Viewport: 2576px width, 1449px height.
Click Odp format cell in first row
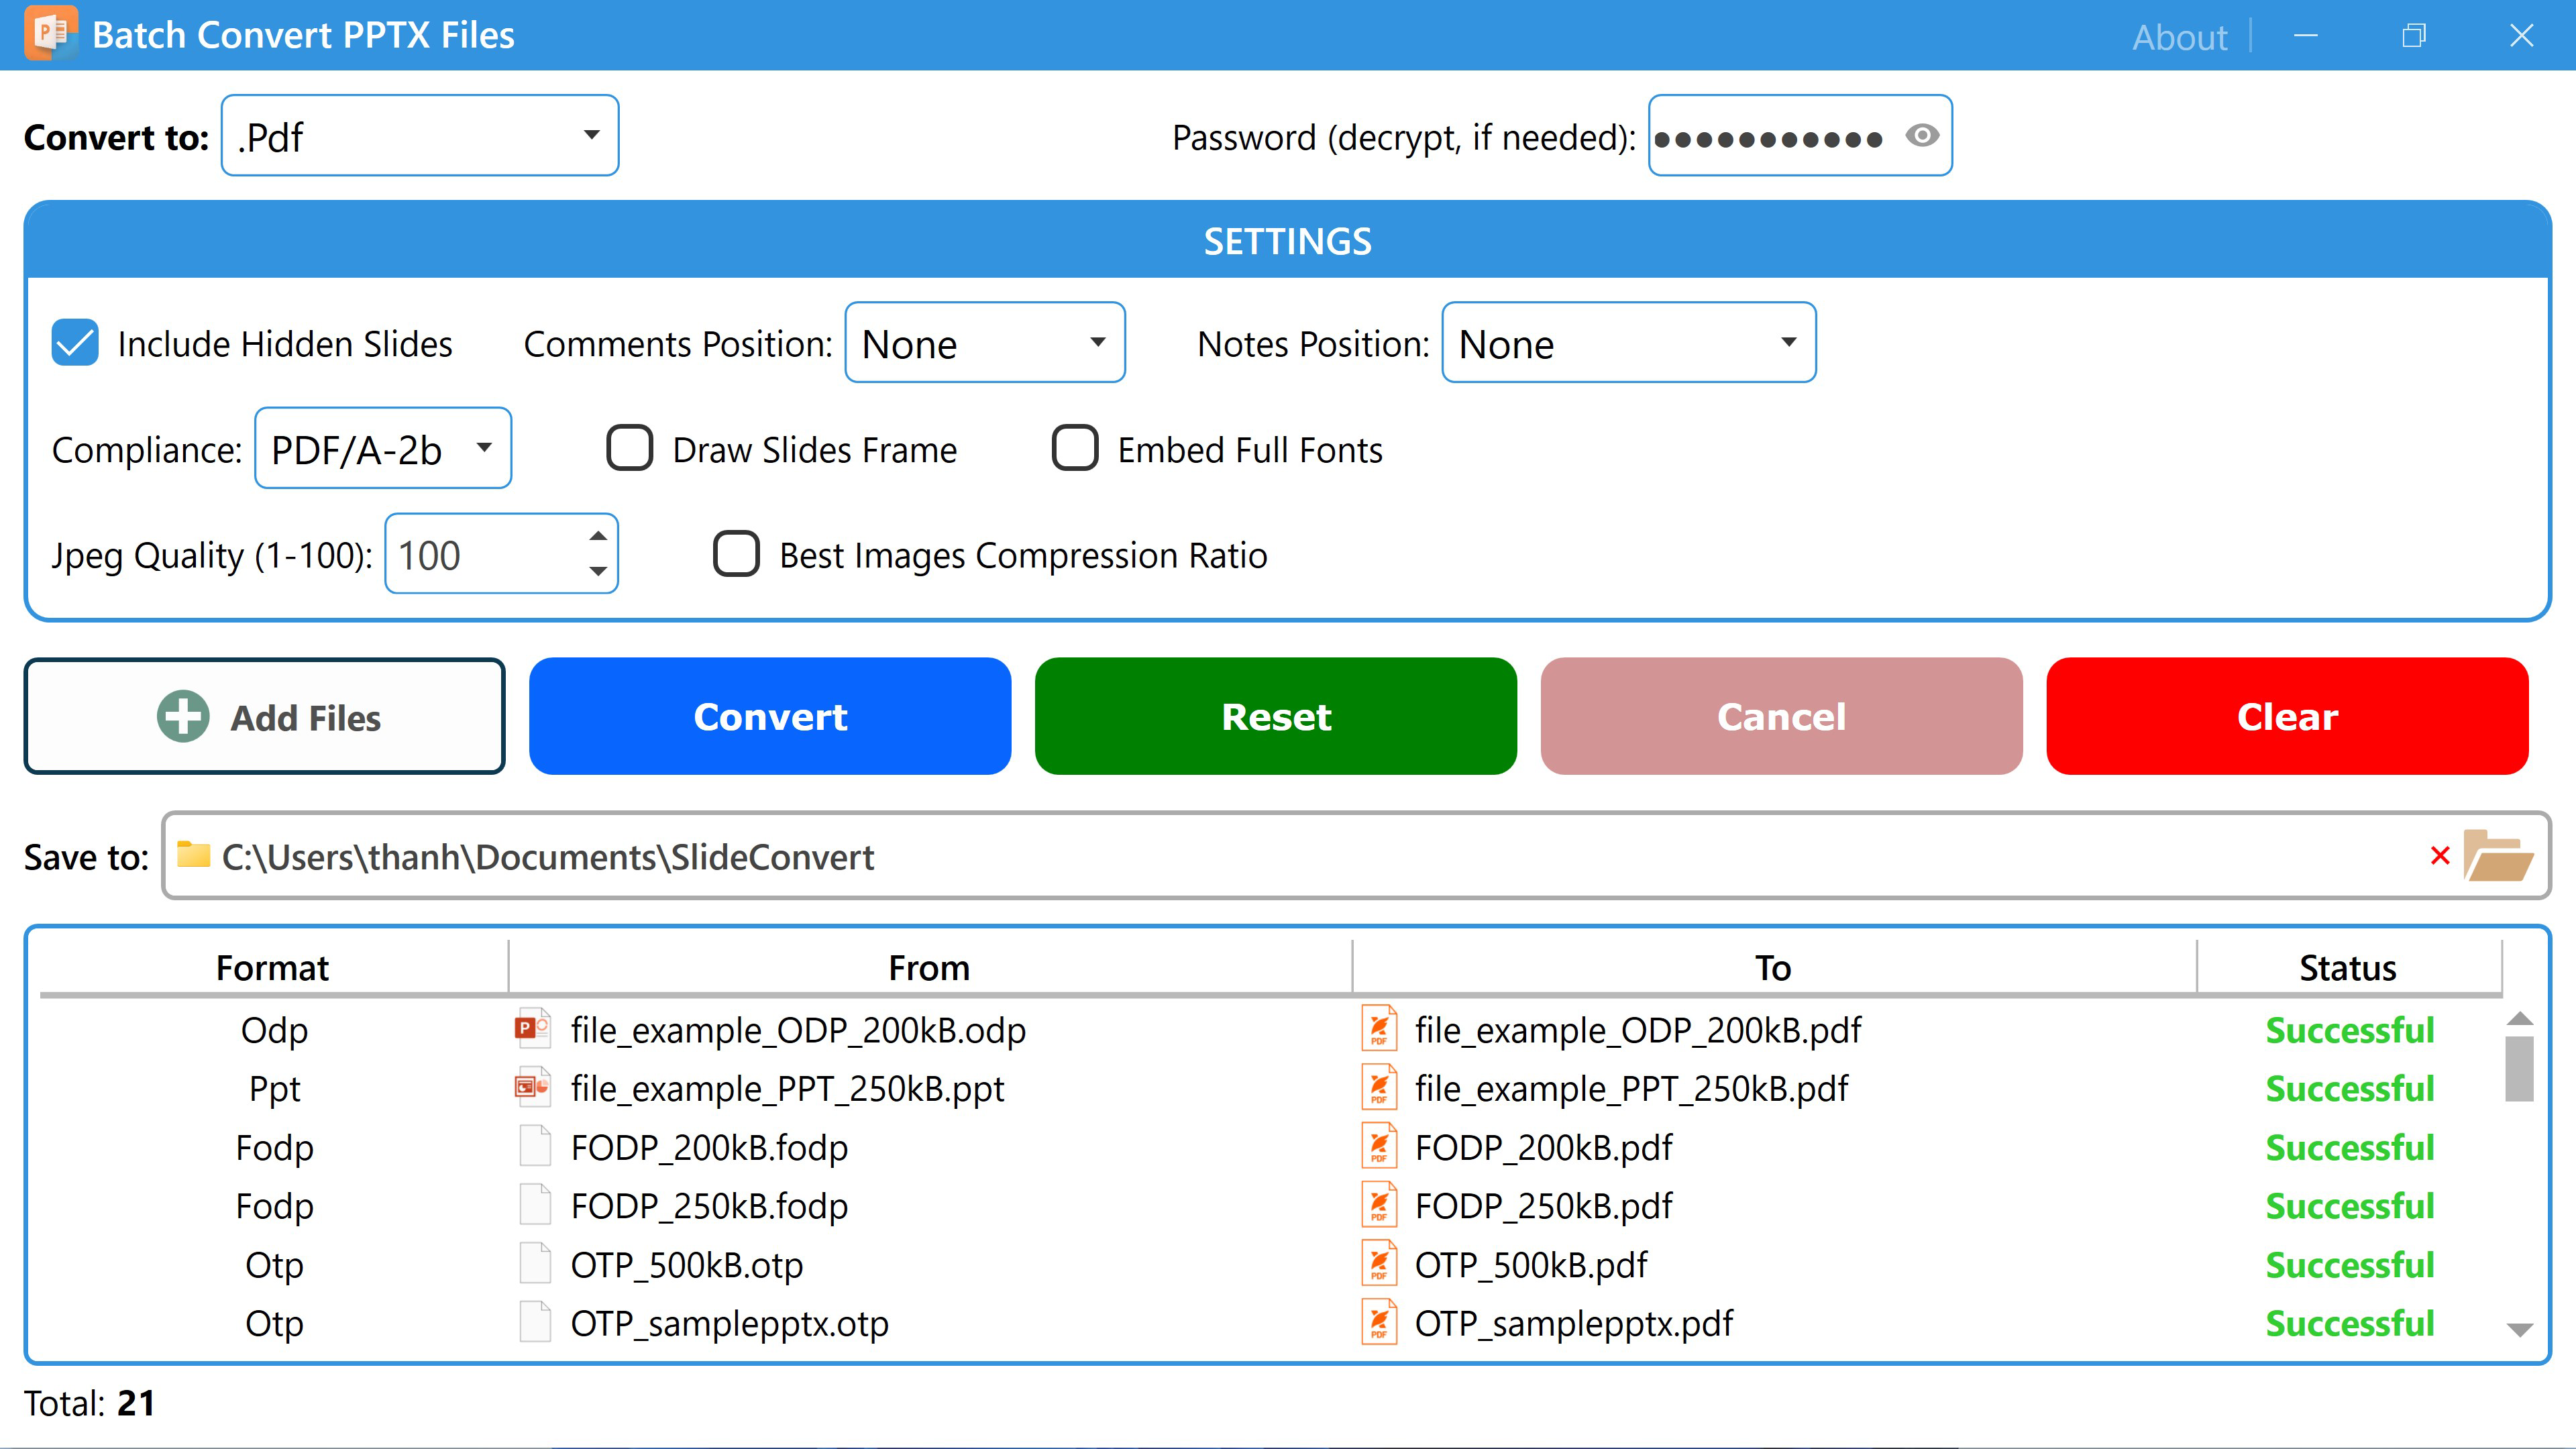pos(274,1029)
